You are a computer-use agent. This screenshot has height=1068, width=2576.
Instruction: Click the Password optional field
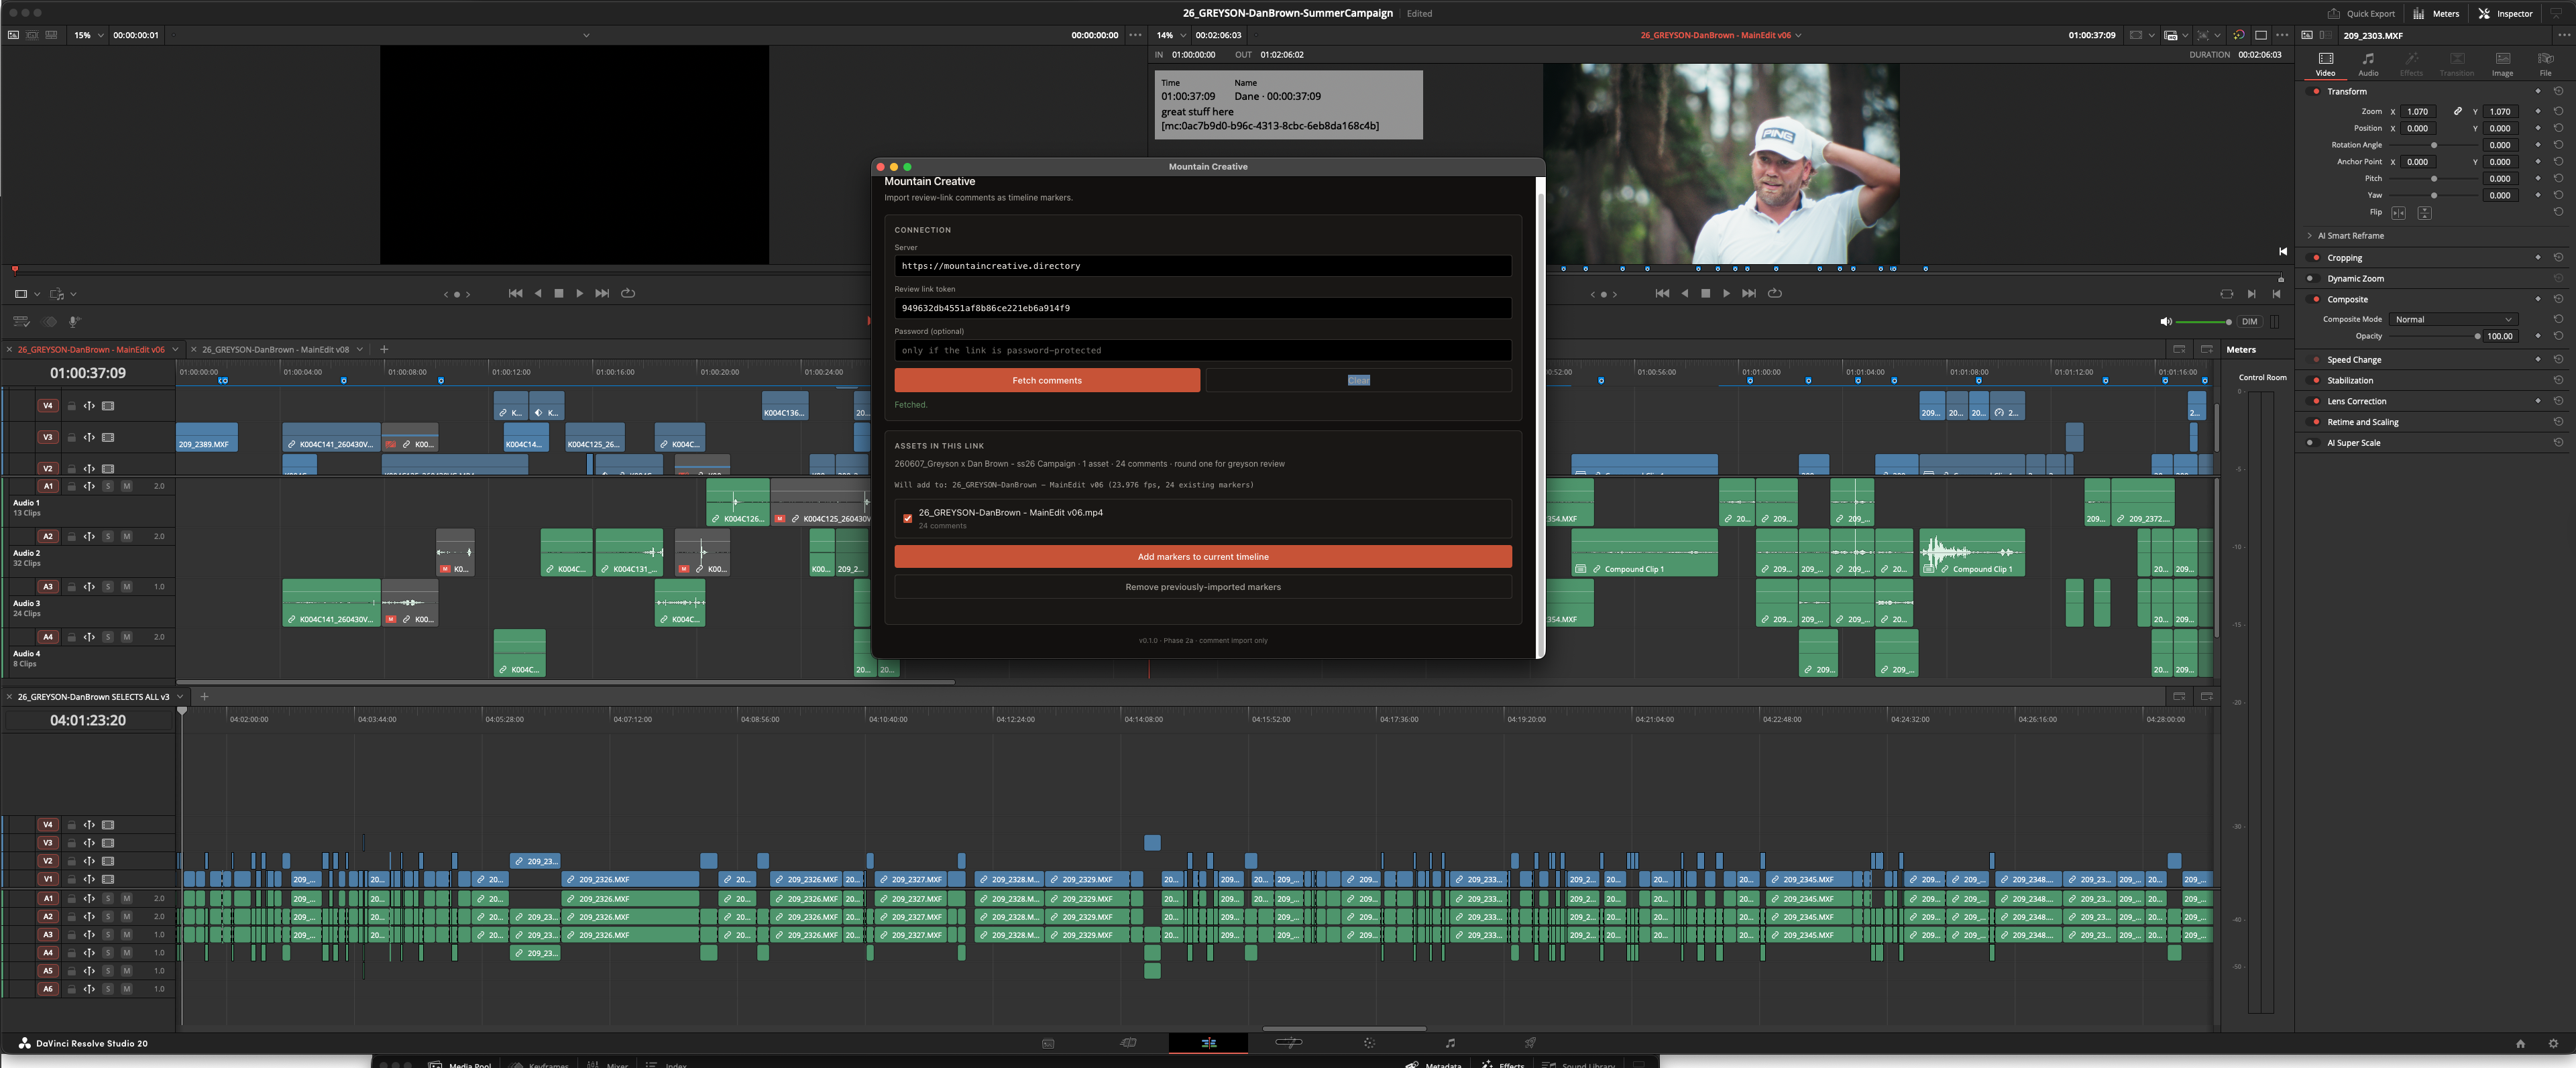(1203, 350)
